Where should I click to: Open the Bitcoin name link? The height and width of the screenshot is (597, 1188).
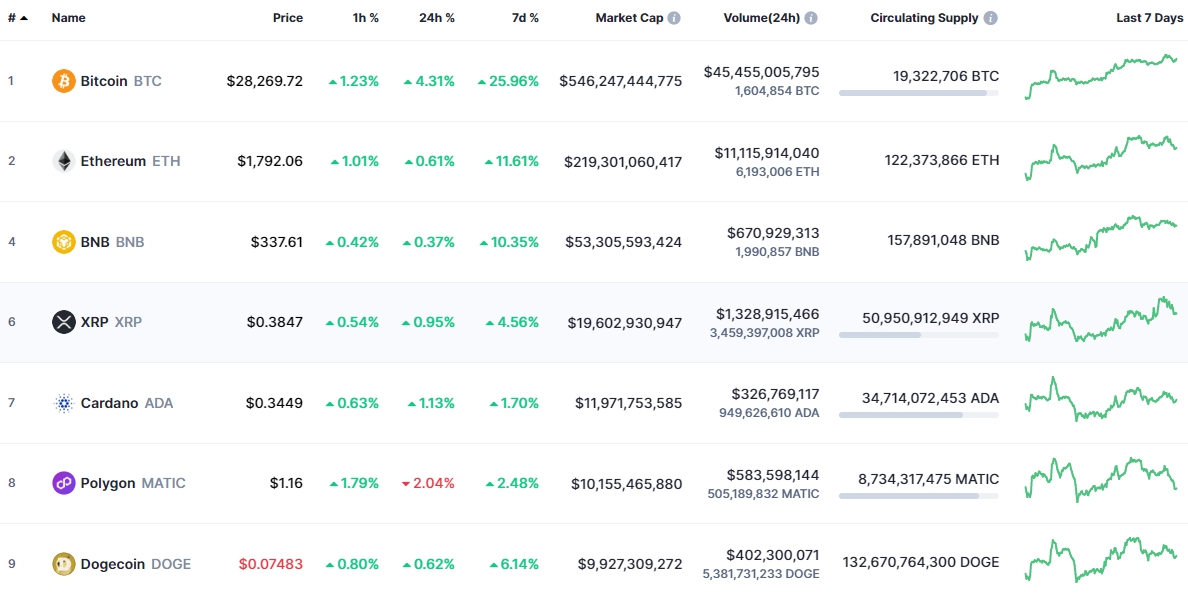tap(104, 81)
